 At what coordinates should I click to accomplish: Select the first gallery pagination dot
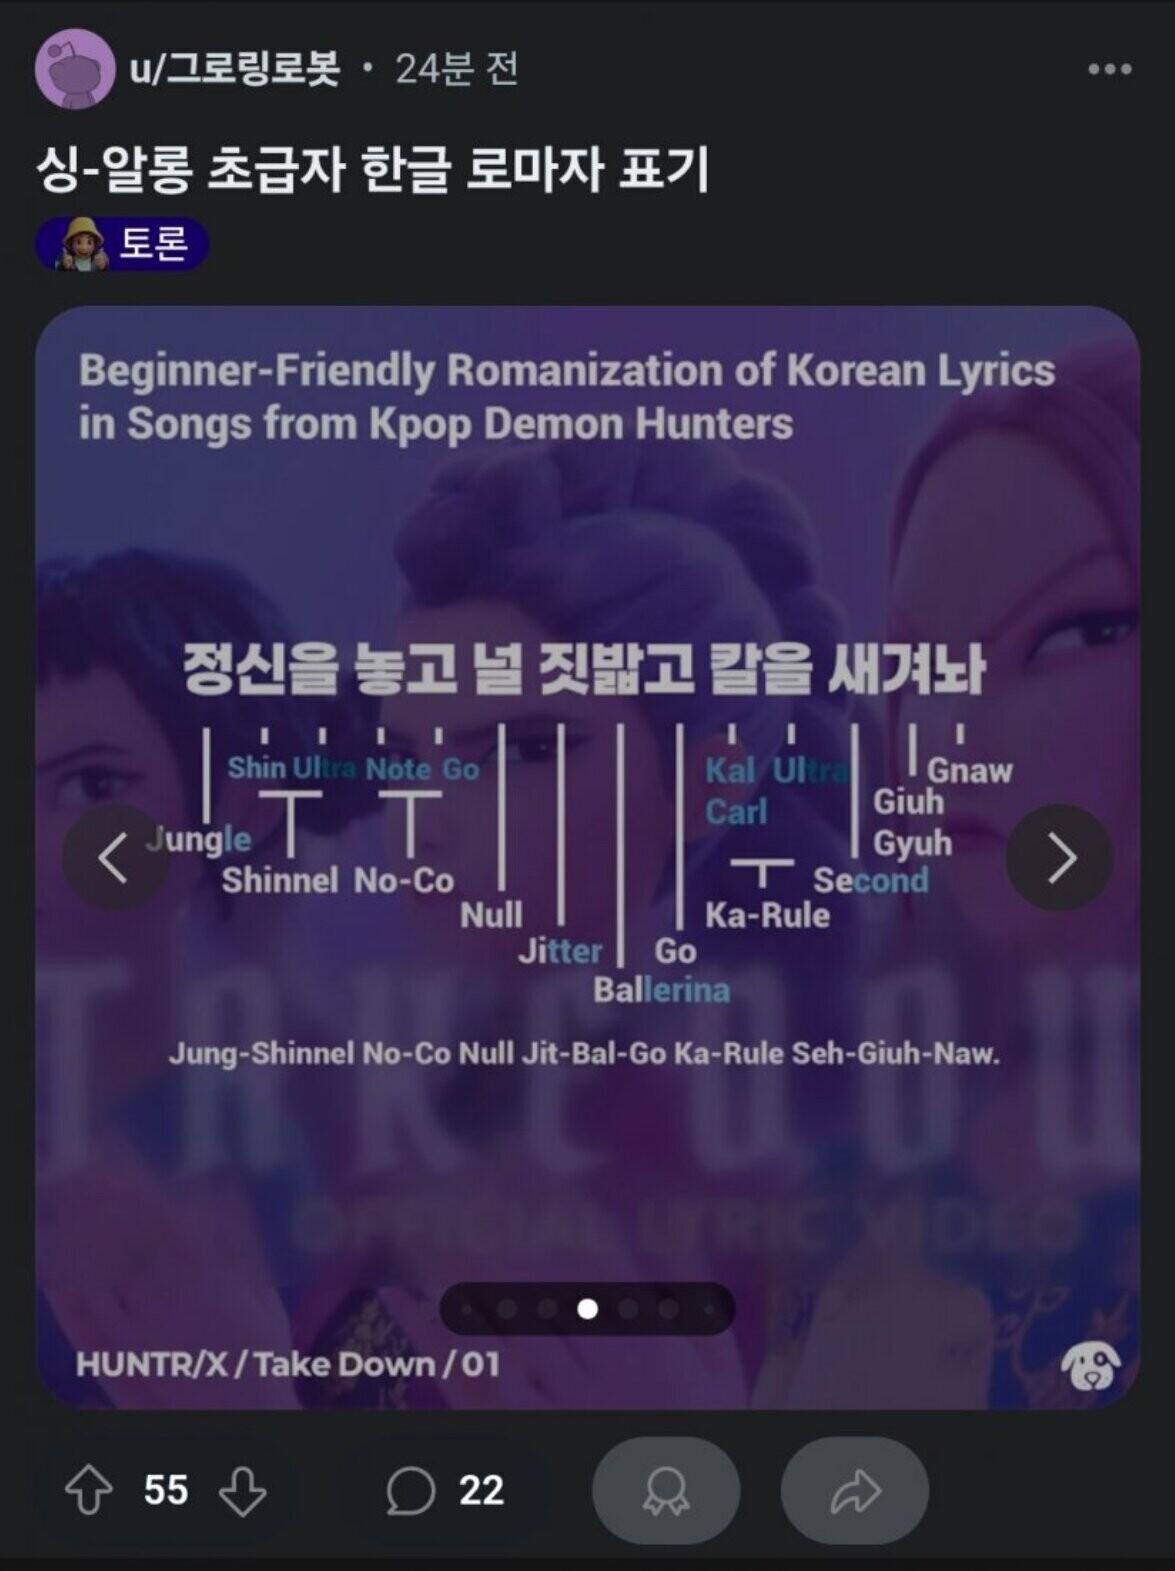(x=468, y=1309)
